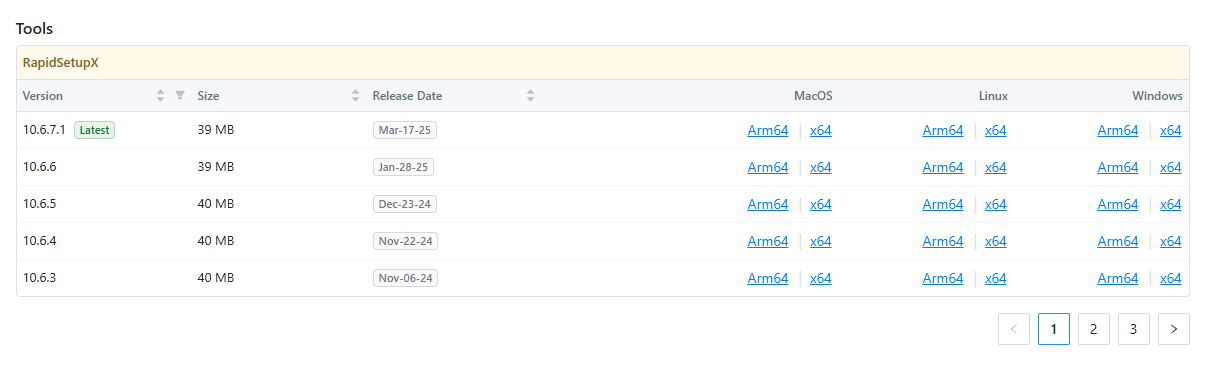The width and height of the screenshot is (1208, 367).
Task: Download 10.6.7.1 Windows x64 build
Action: click(1171, 130)
